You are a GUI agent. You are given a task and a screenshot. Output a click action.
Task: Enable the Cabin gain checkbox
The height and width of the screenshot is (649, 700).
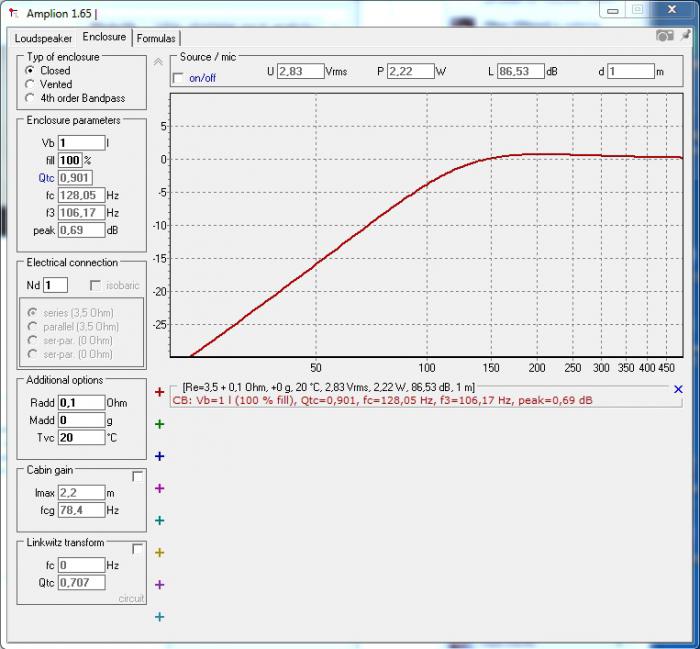pos(138,476)
